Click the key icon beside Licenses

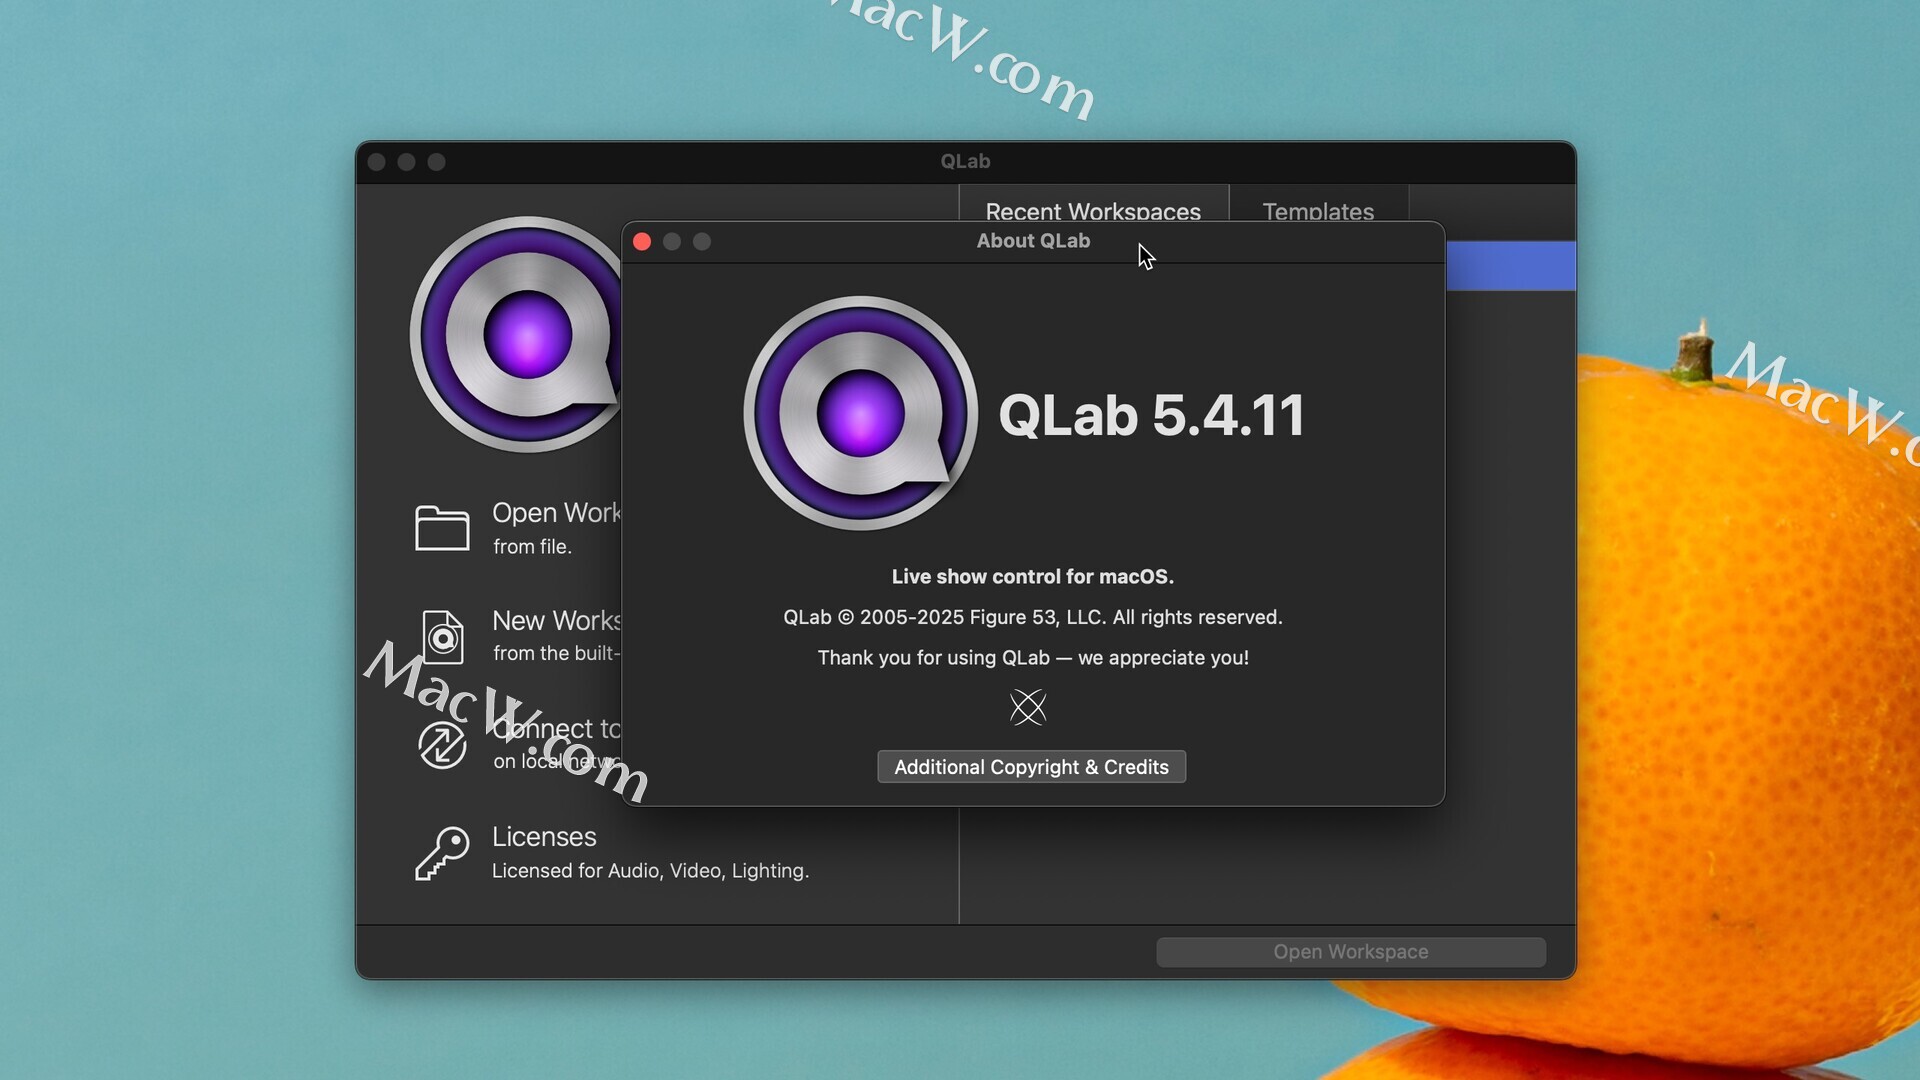(x=442, y=853)
